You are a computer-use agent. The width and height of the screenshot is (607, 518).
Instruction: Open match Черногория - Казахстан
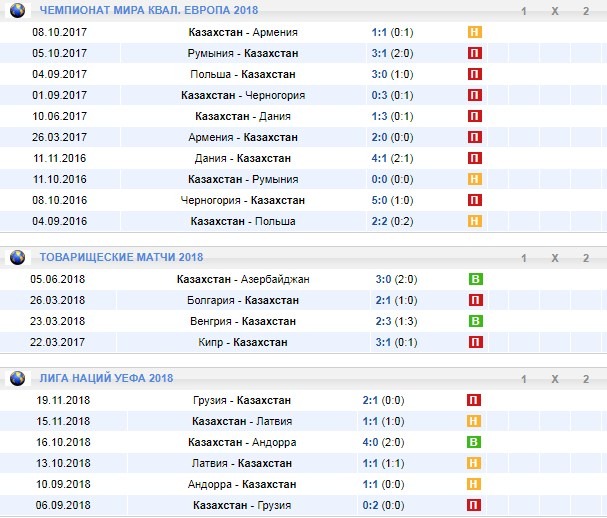coord(243,200)
